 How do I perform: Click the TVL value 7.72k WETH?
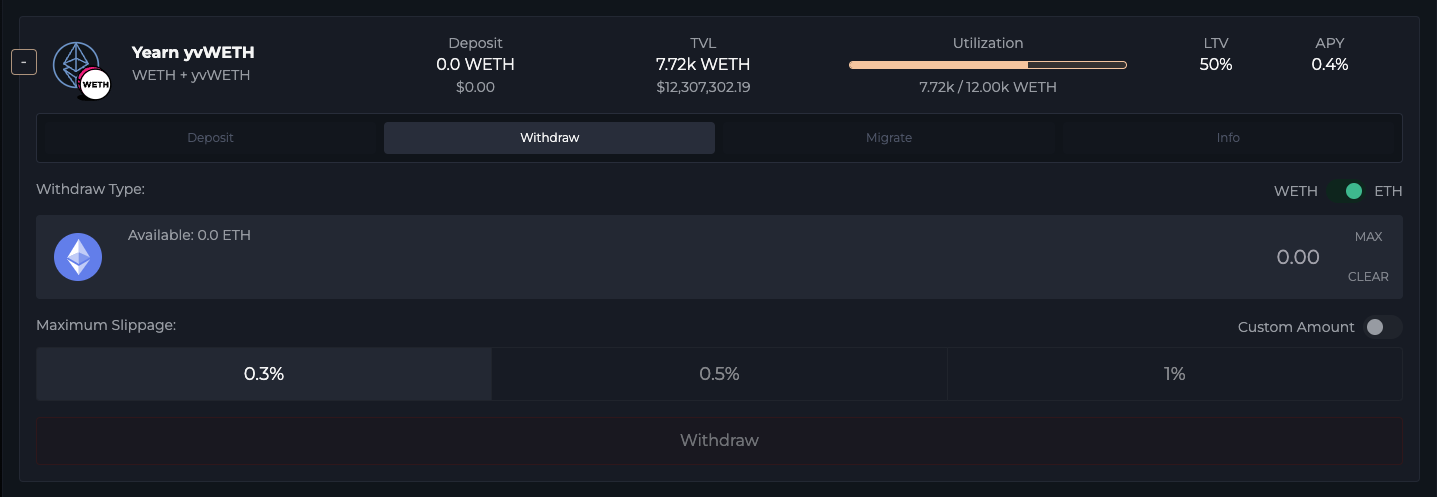[x=703, y=65]
